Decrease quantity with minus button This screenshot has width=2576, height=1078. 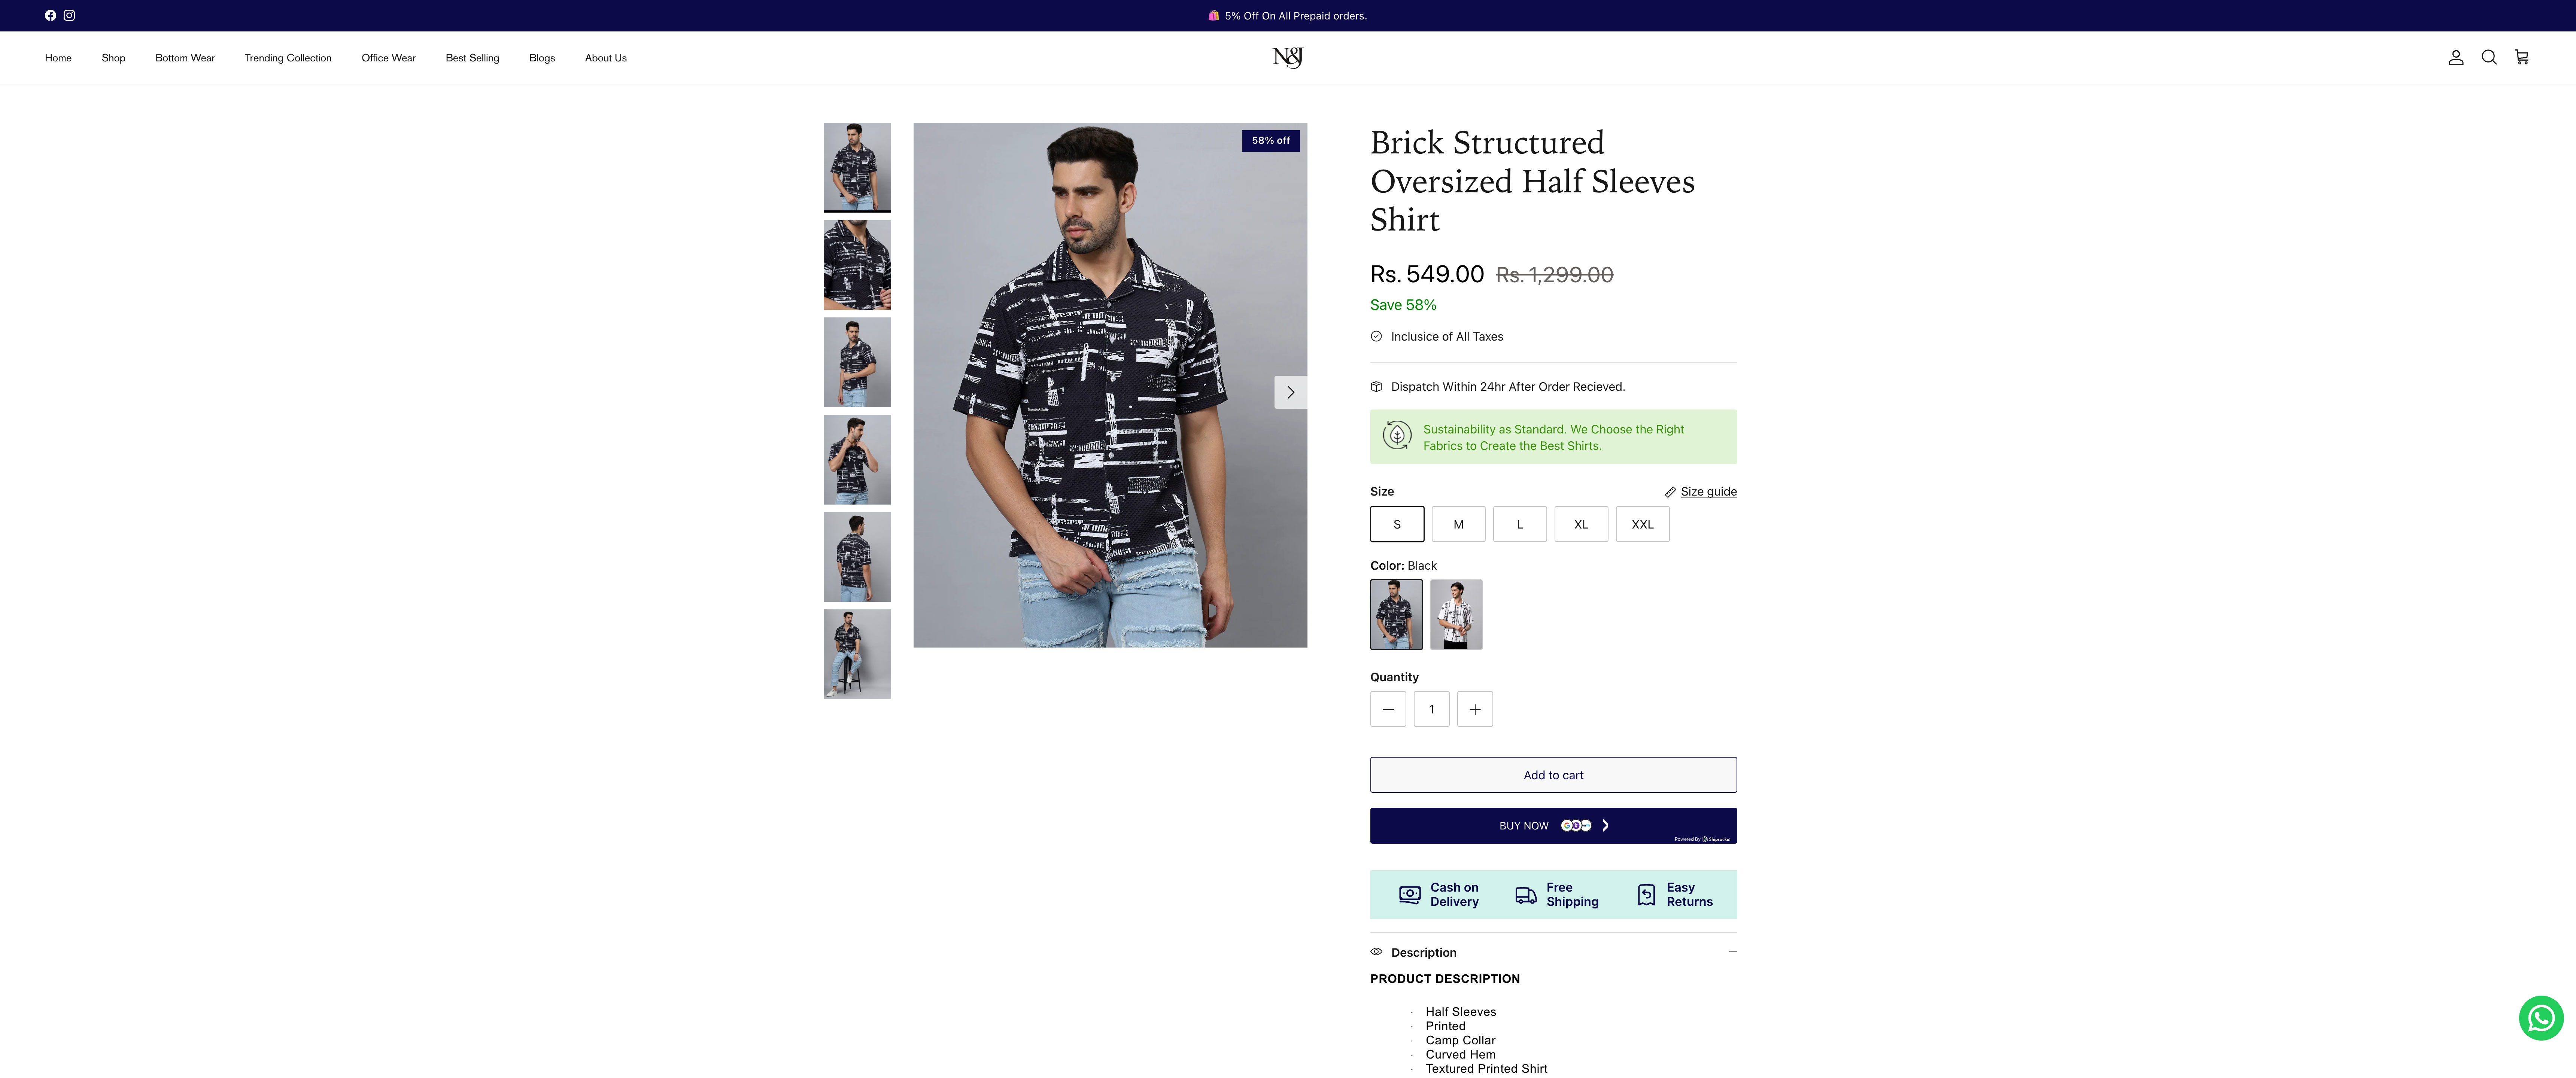(1387, 709)
